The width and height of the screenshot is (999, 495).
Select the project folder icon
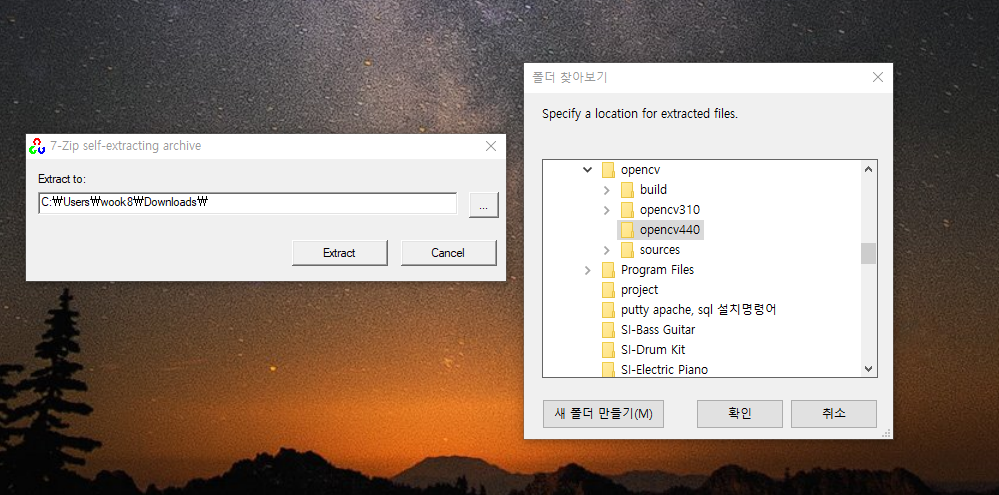[608, 289]
